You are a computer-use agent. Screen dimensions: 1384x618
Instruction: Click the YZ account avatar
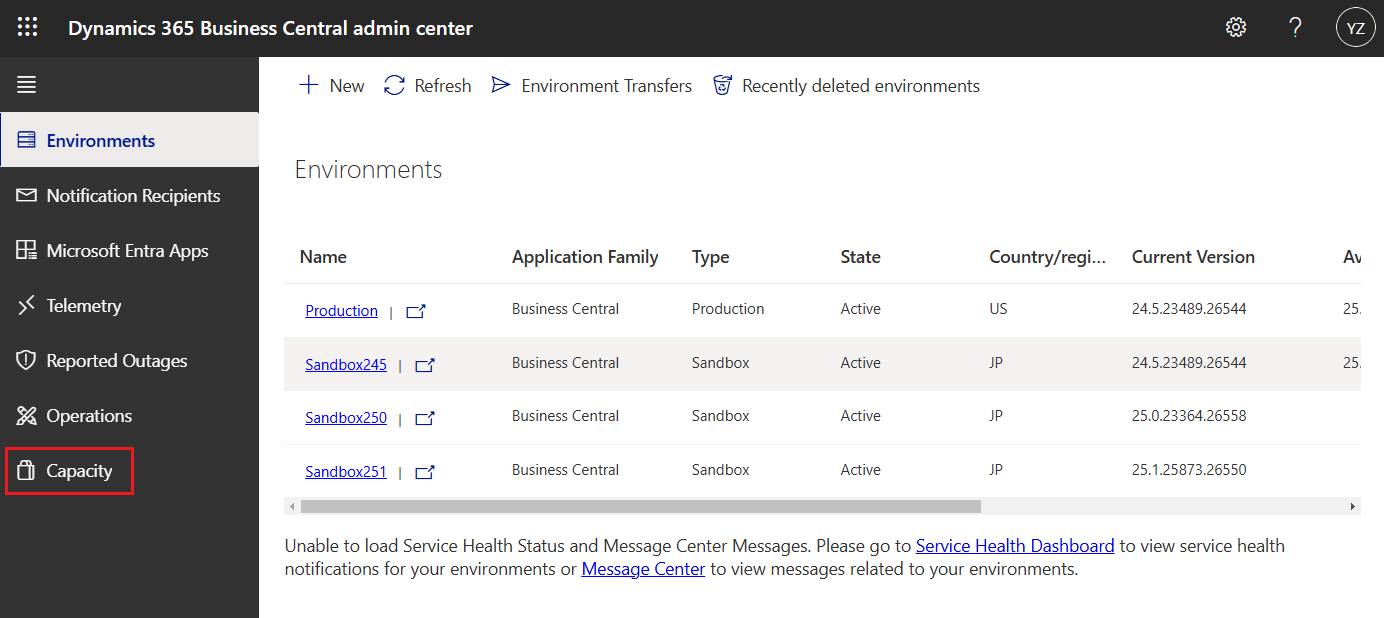[1356, 27]
